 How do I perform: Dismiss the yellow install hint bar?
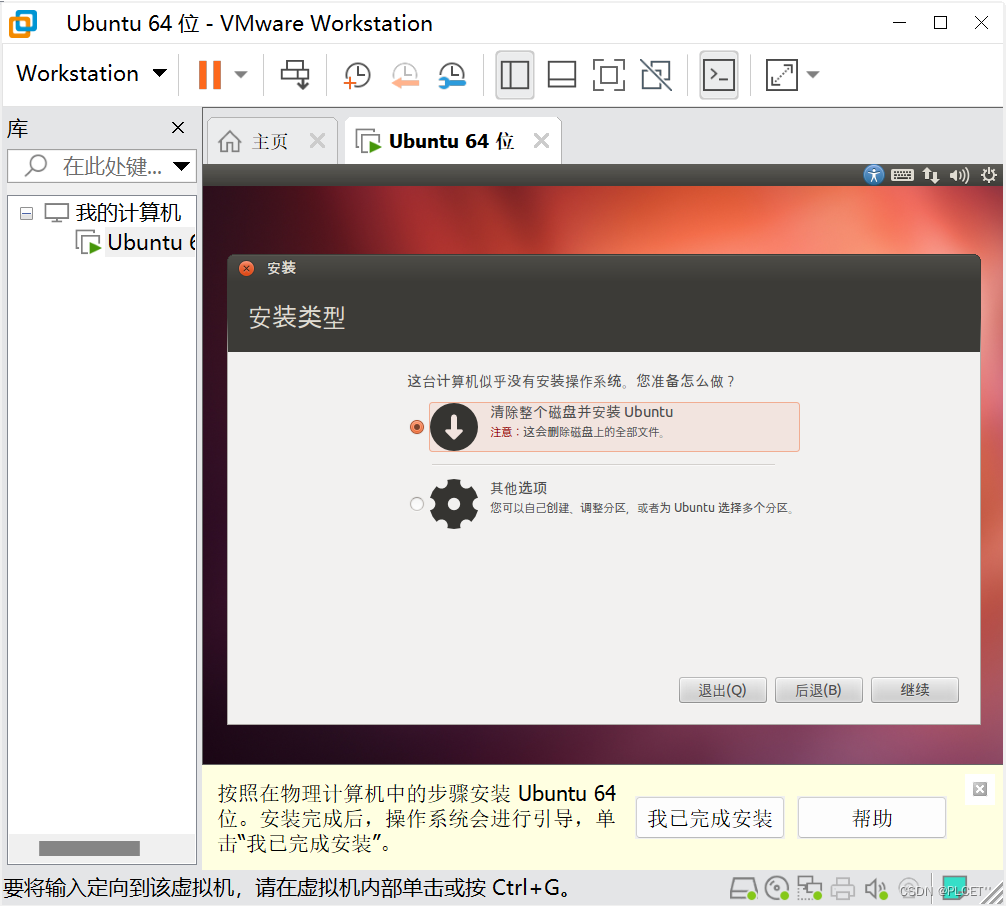(980, 789)
